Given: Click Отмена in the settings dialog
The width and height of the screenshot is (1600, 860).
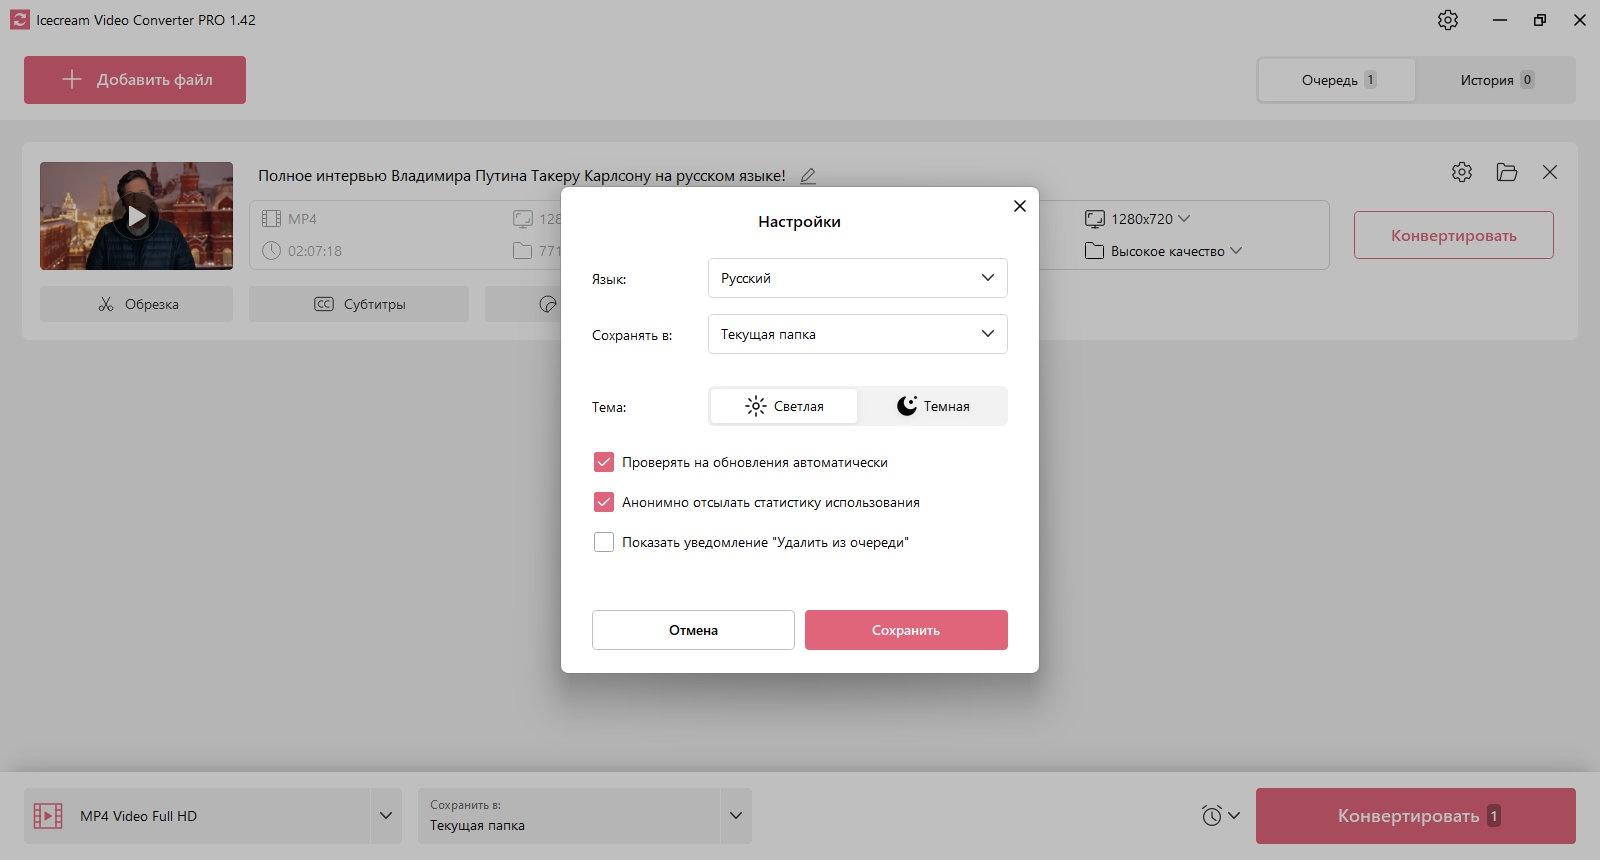Looking at the screenshot, I should pyautogui.click(x=693, y=630).
